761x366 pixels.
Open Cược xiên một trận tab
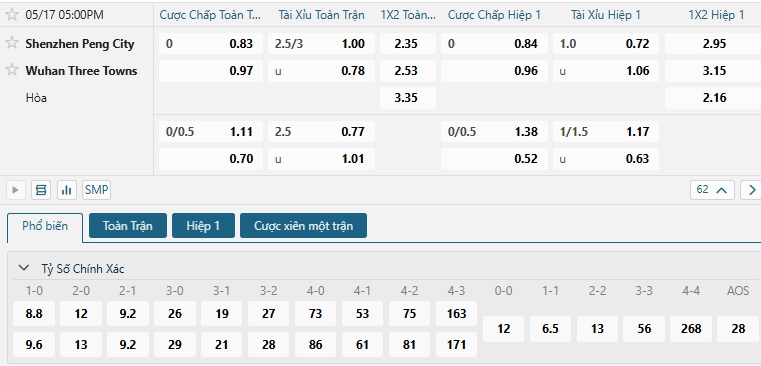303,226
